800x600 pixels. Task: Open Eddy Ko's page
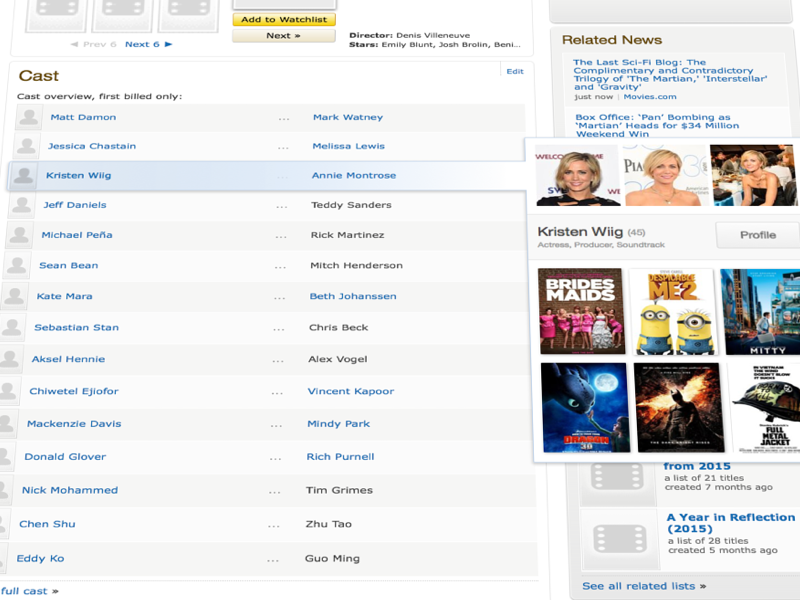(40, 559)
